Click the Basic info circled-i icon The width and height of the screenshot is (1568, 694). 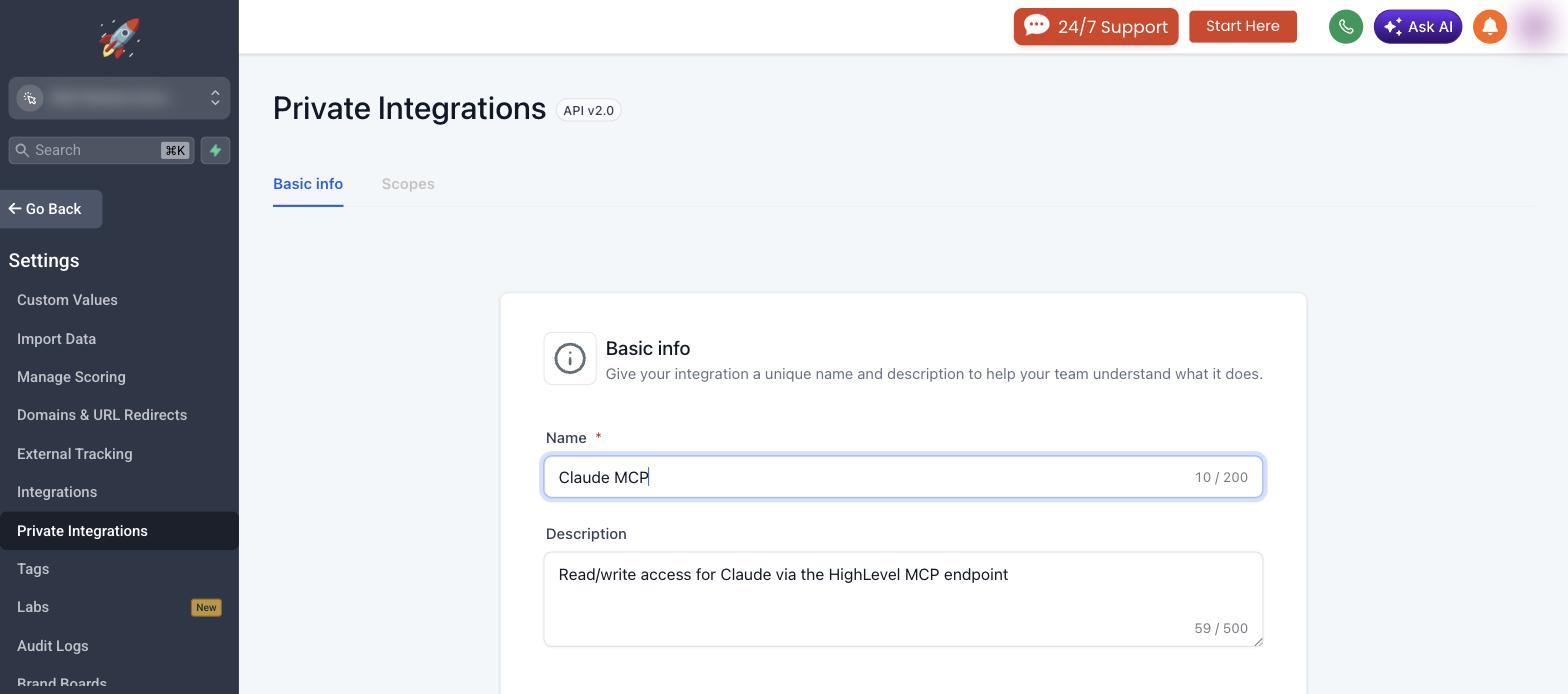[x=570, y=358]
